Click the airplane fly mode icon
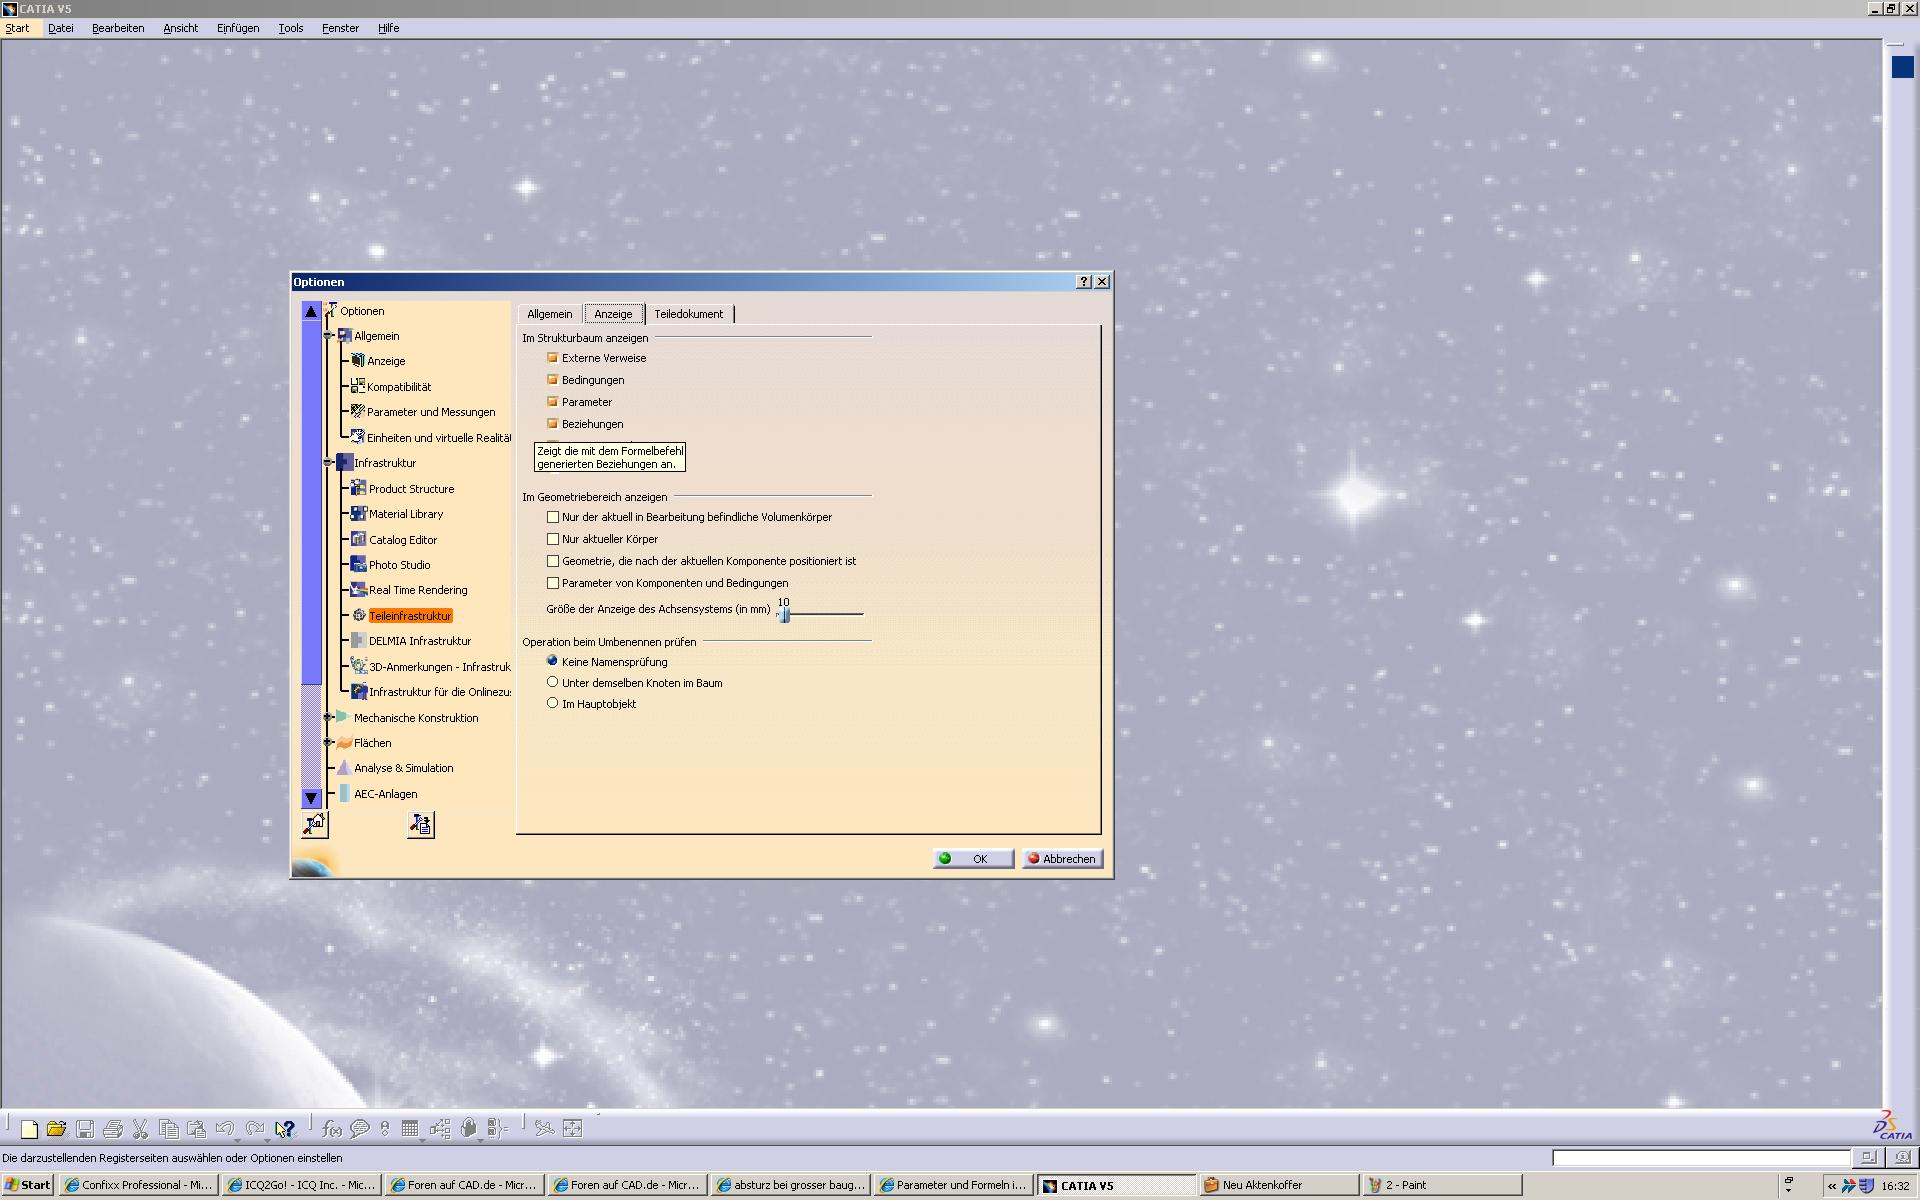 (x=544, y=1129)
